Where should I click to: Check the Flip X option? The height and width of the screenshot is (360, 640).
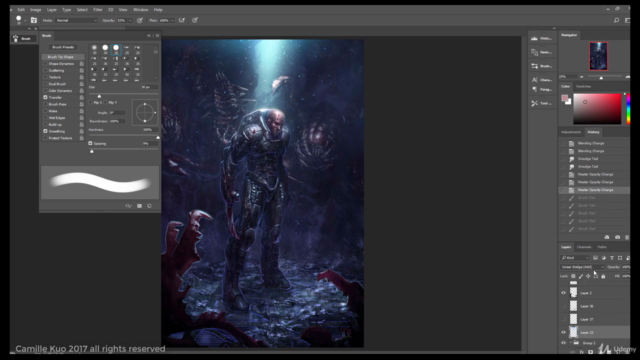coord(91,102)
